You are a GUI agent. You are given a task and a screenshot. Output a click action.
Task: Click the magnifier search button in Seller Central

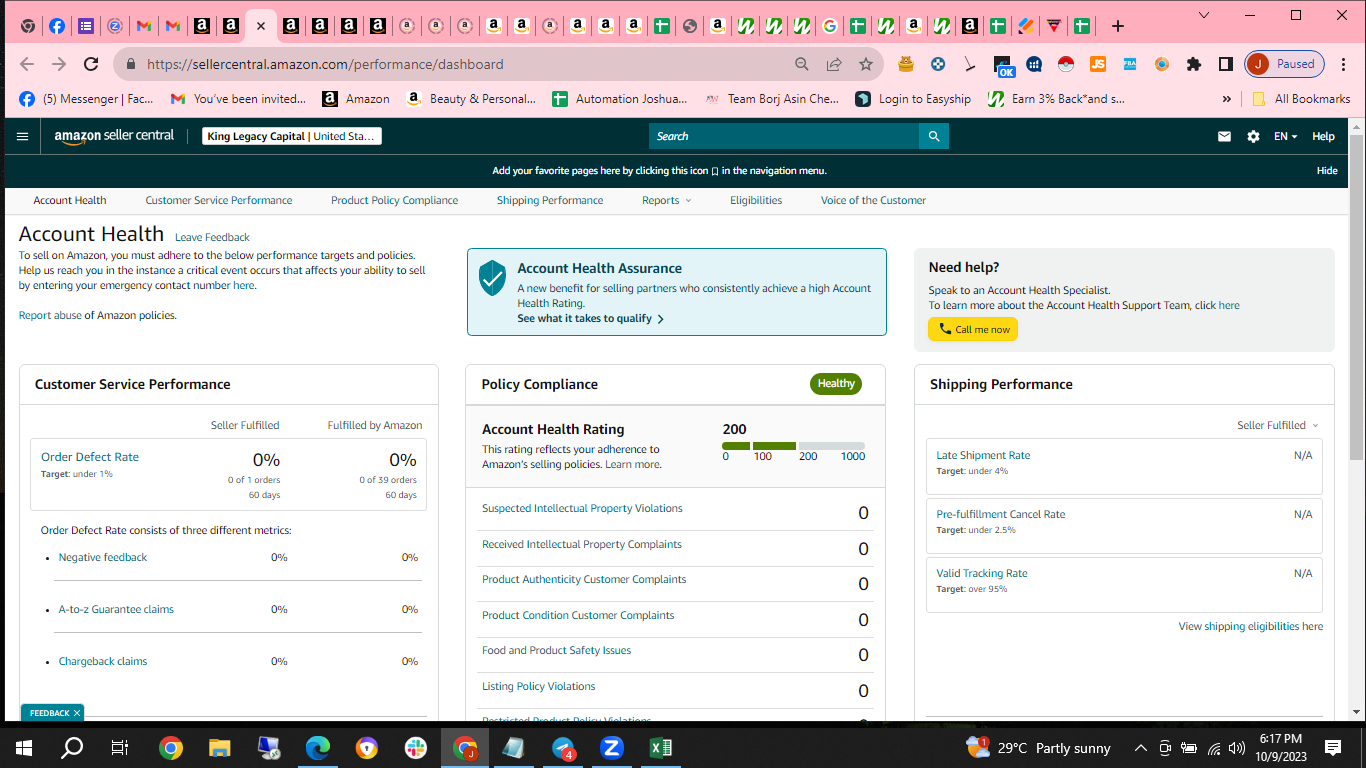click(934, 136)
